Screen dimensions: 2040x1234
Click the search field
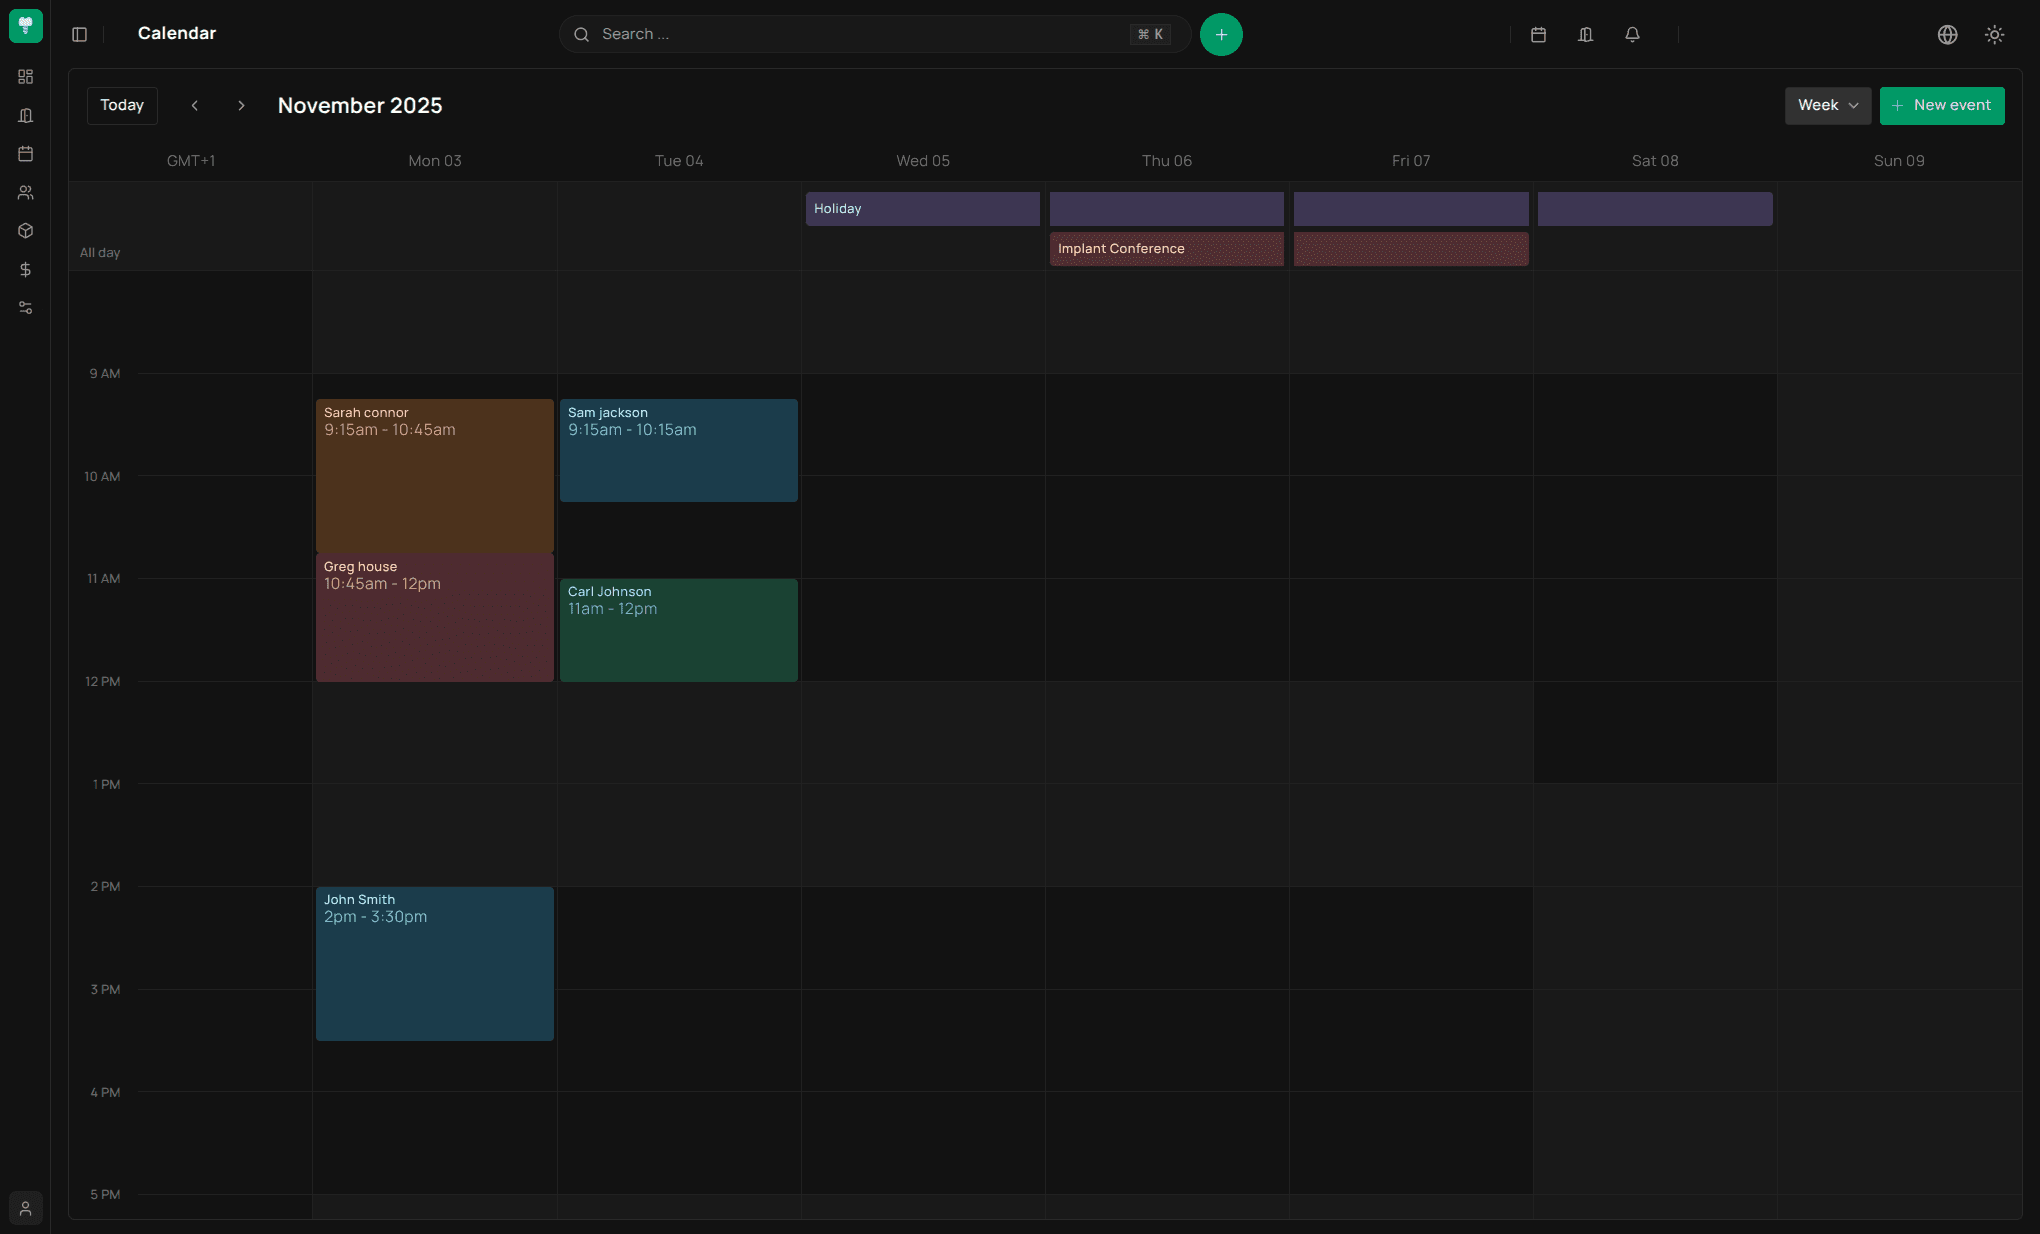[870, 34]
